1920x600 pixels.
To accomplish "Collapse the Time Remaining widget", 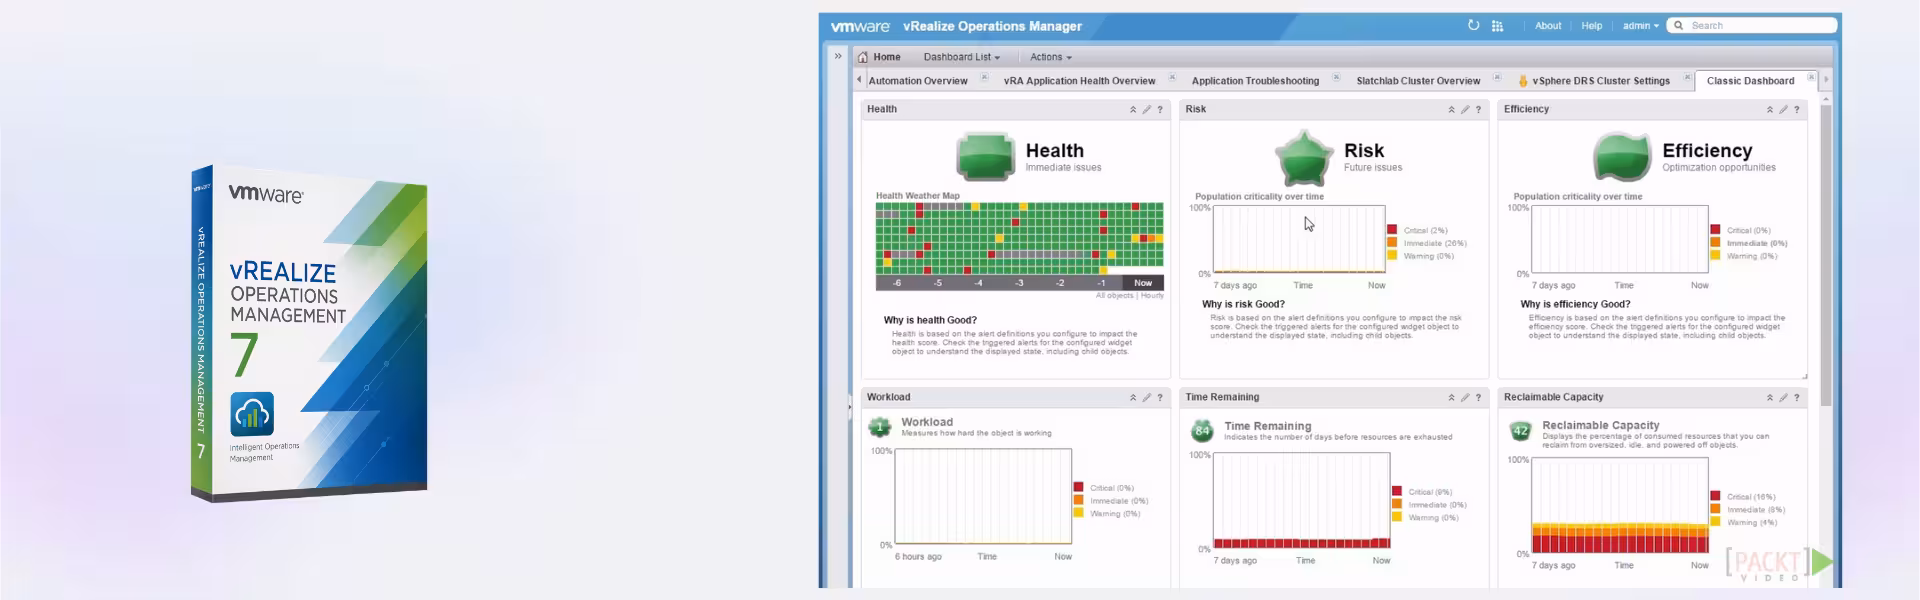I will click(x=1451, y=398).
